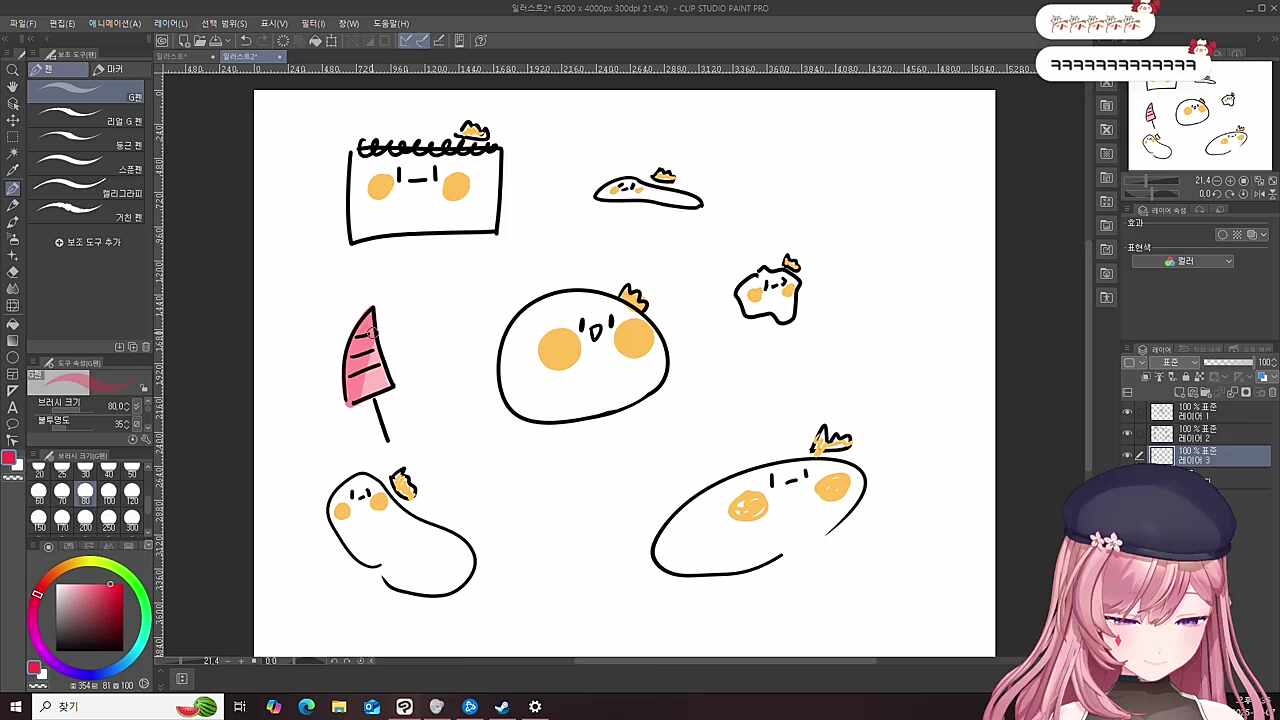Select the Text tool
This screenshot has height=720, width=1280.
(x=13, y=408)
